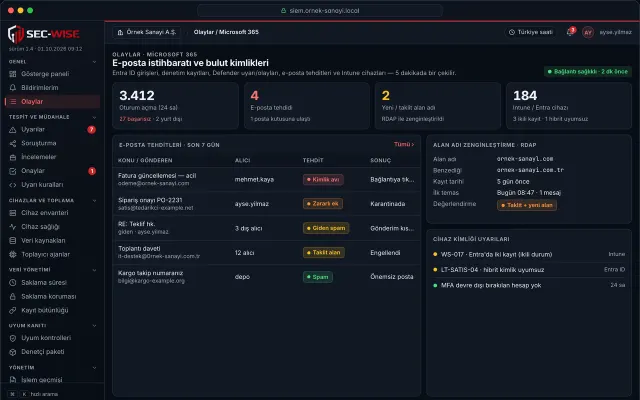Image resolution: width=640 pixels, height=400 pixels.
Task: Click Olaylar / Microsoft 365 breadcrumb
Action: (x=226, y=32)
